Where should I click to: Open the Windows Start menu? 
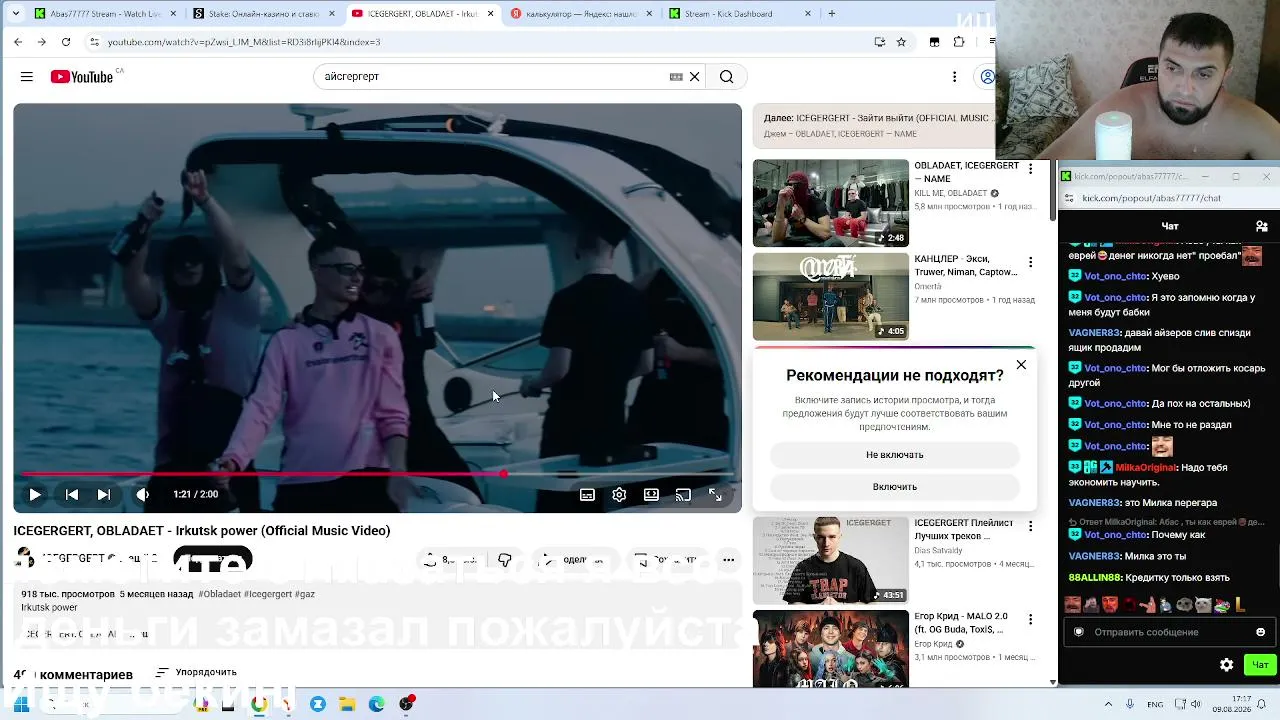[x=21, y=704]
